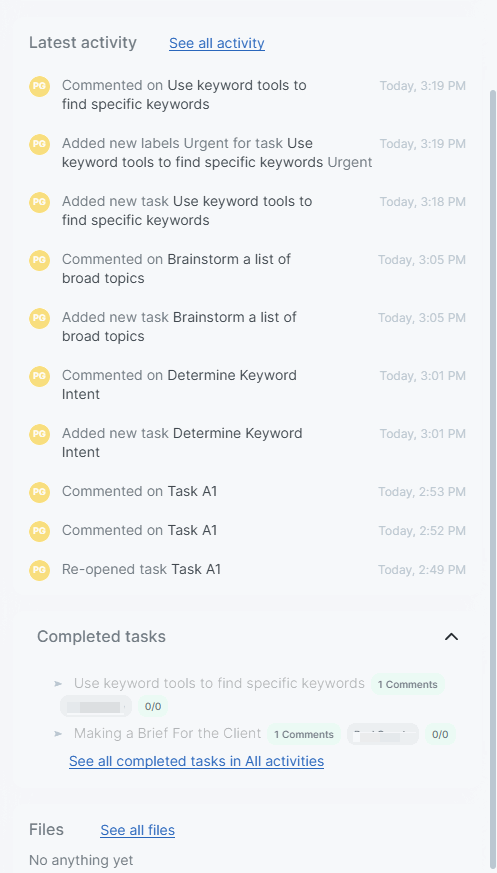The width and height of the screenshot is (497, 873).
Task: Open See all activity link
Action: tap(216, 43)
